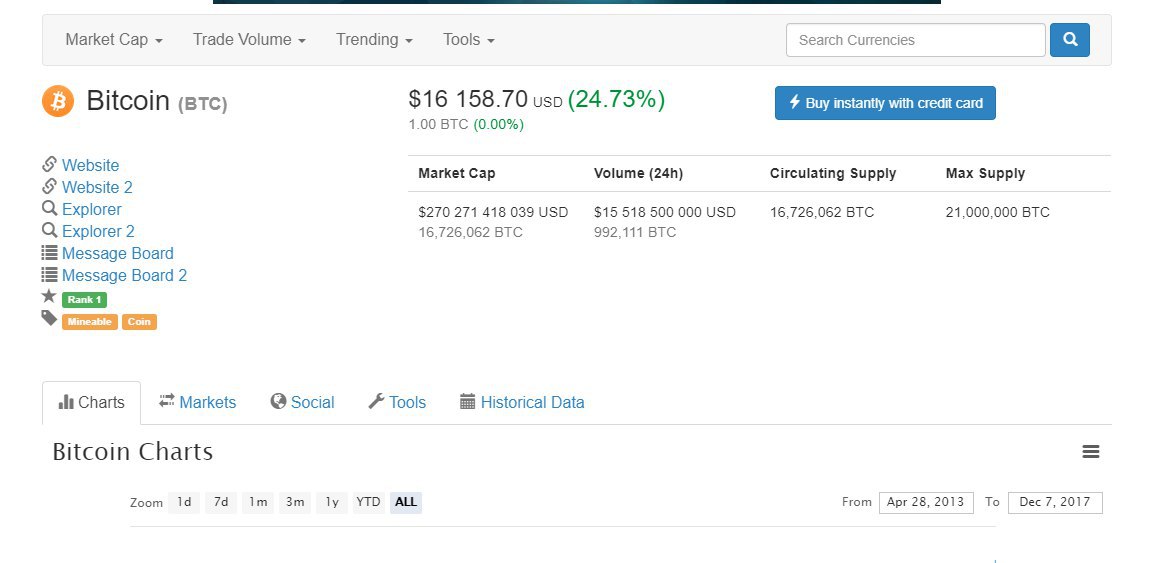Open the Website 2 link
Image resolution: width=1155 pixels, height=563 pixels.
pos(97,187)
